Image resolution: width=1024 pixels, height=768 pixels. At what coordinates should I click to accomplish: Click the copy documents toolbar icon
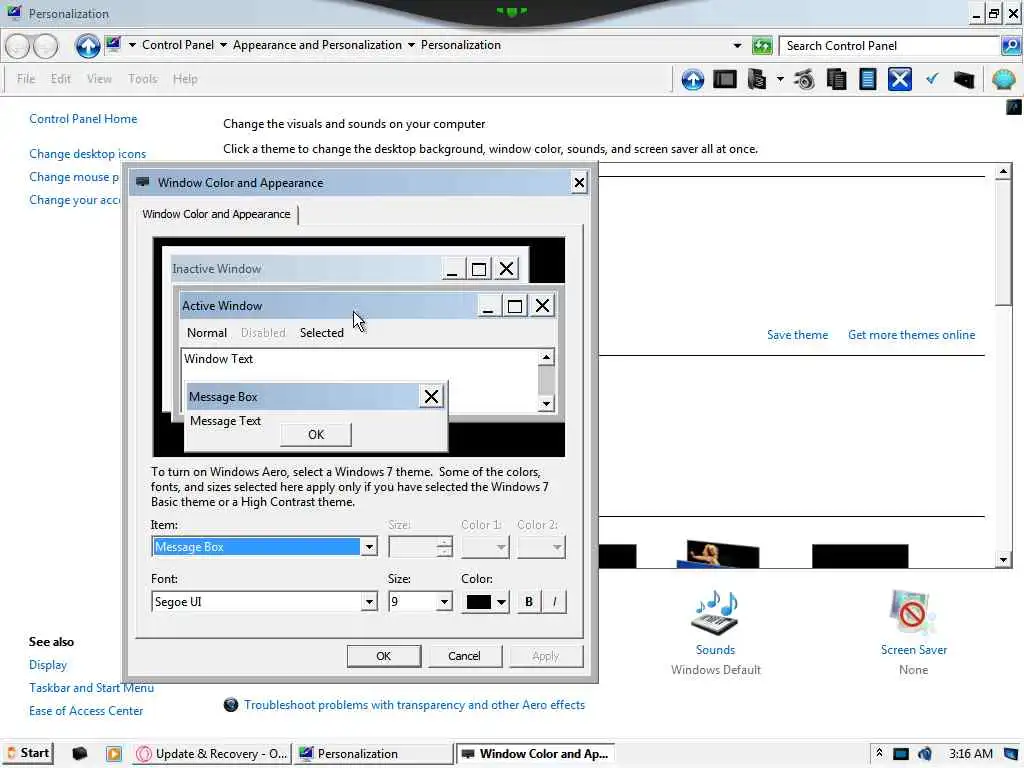(837, 80)
